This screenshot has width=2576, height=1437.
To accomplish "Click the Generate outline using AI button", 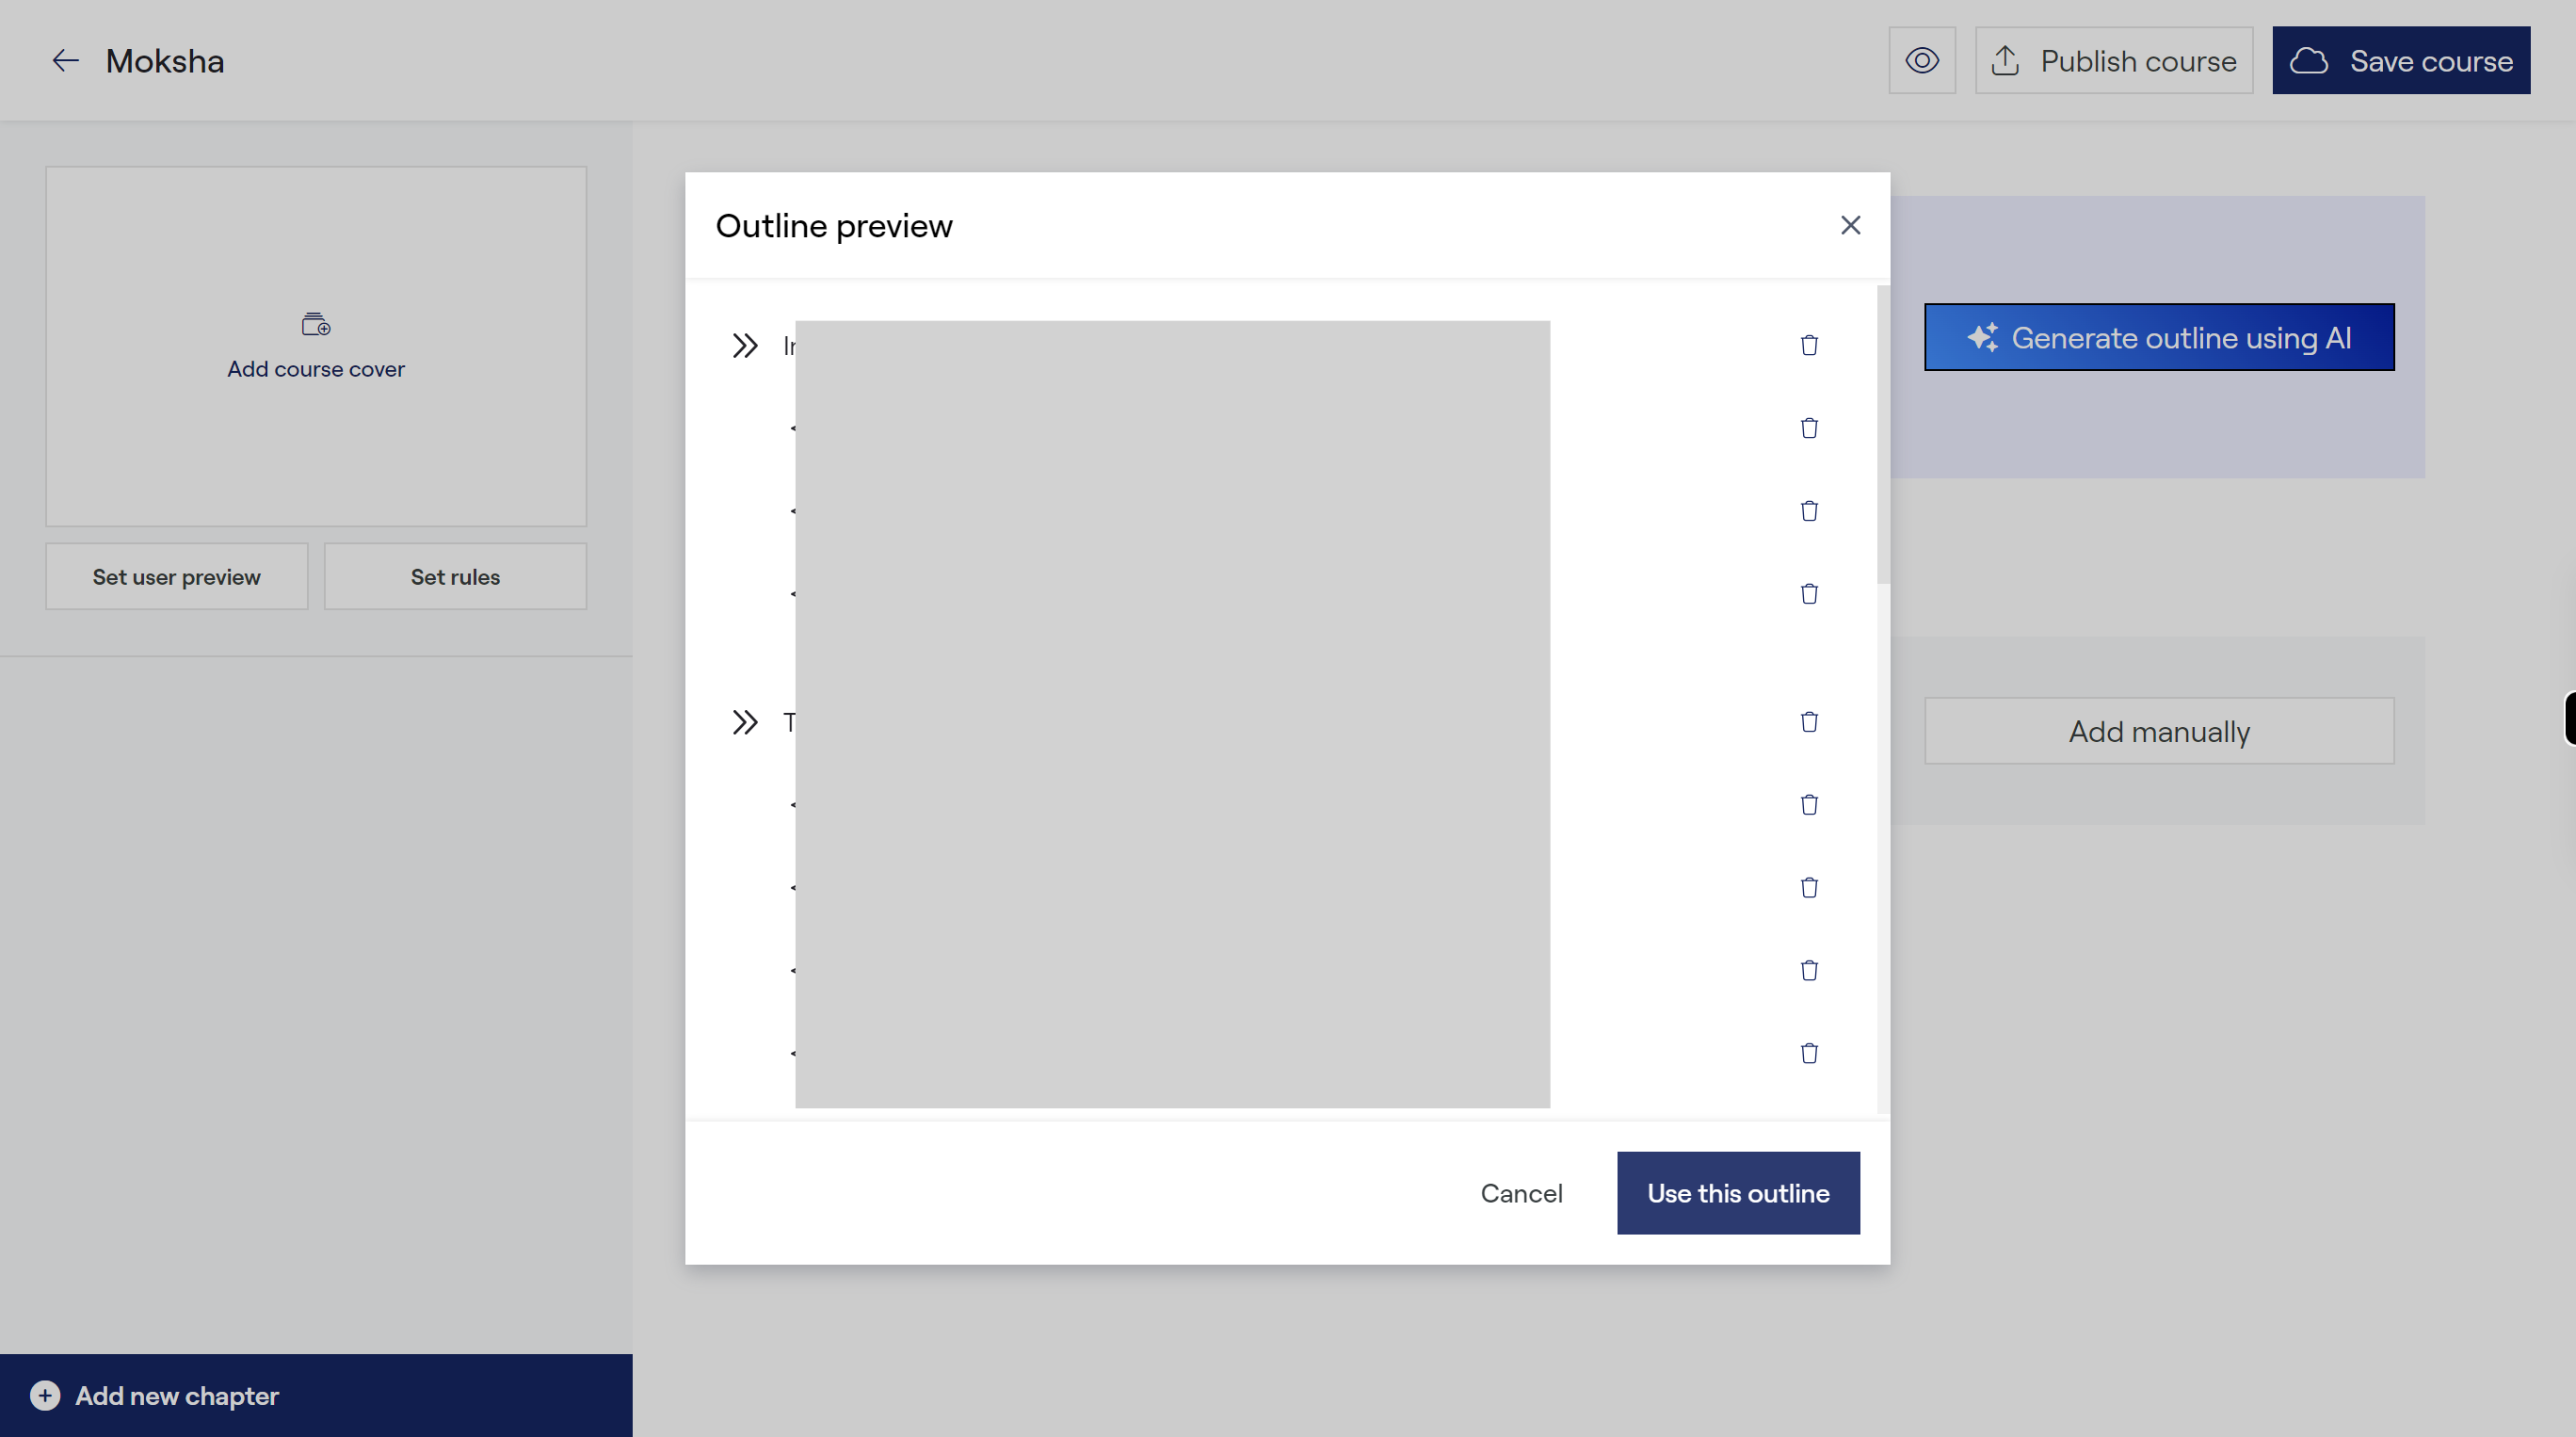I will (x=2159, y=336).
